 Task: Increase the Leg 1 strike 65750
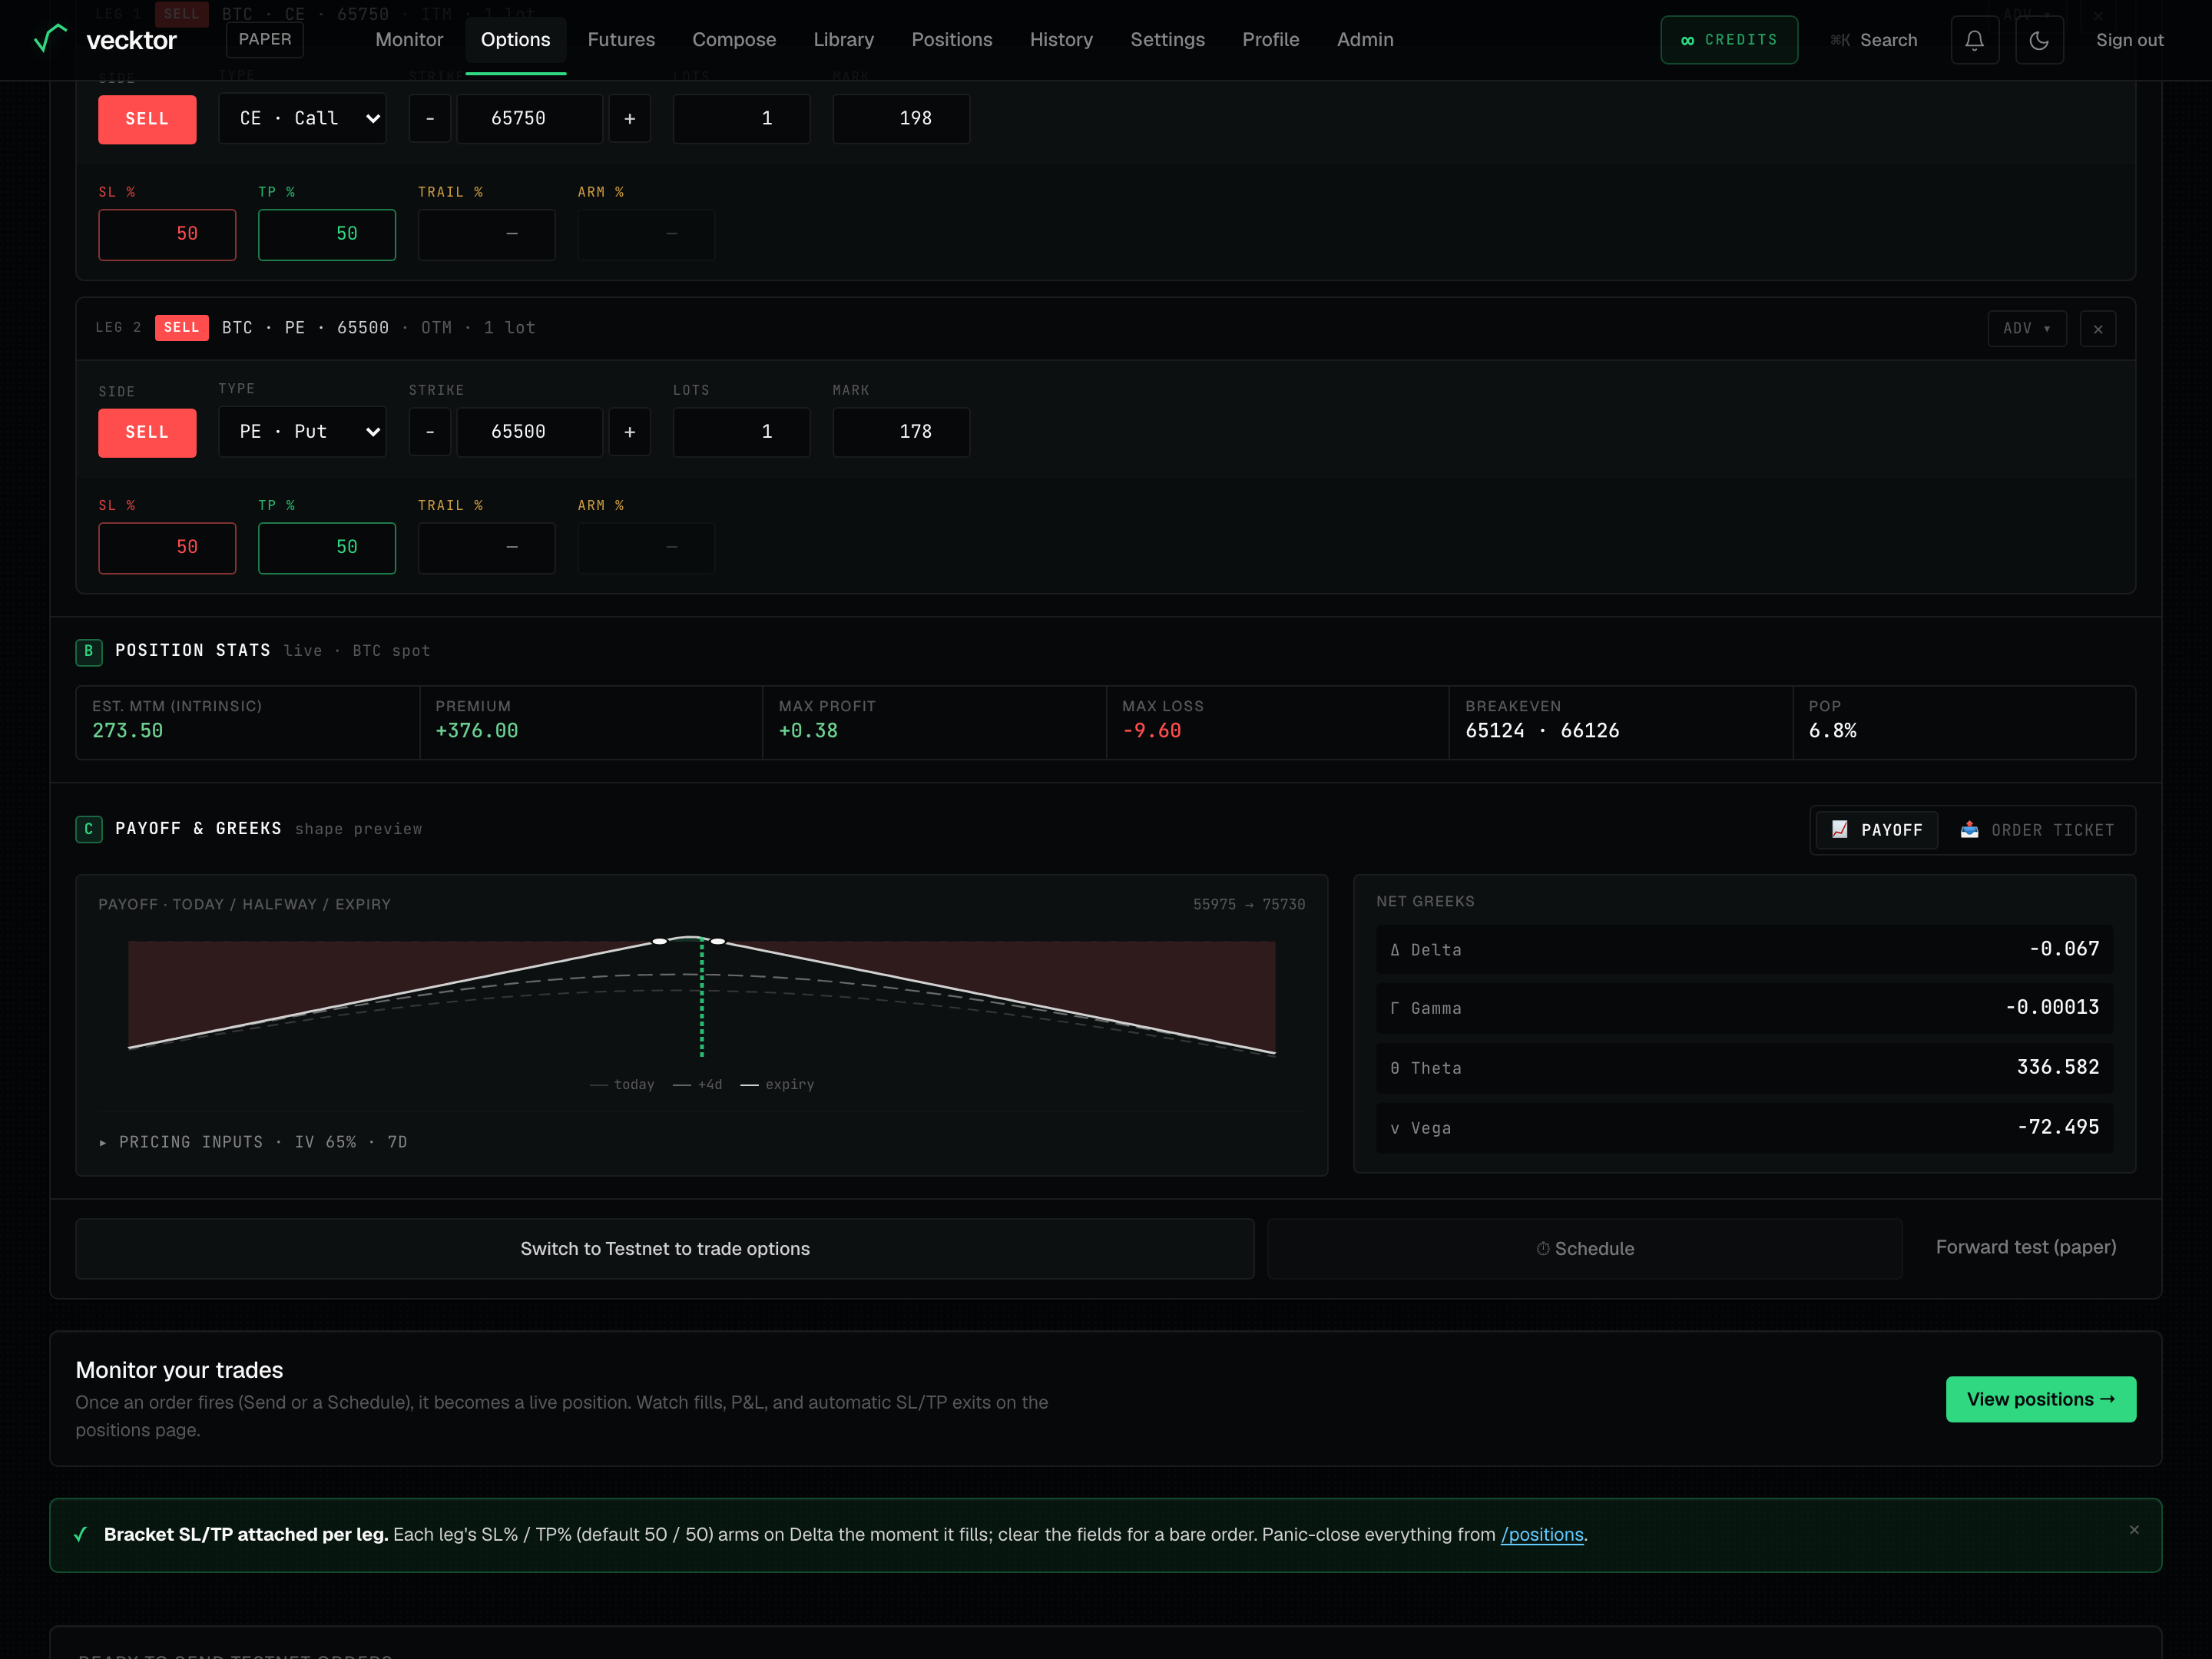click(x=630, y=119)
